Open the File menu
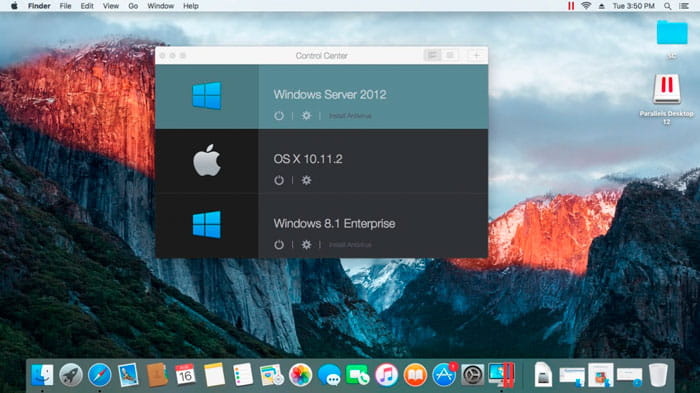The height and width of the screenshot is (393, 700). coord(65,6)
